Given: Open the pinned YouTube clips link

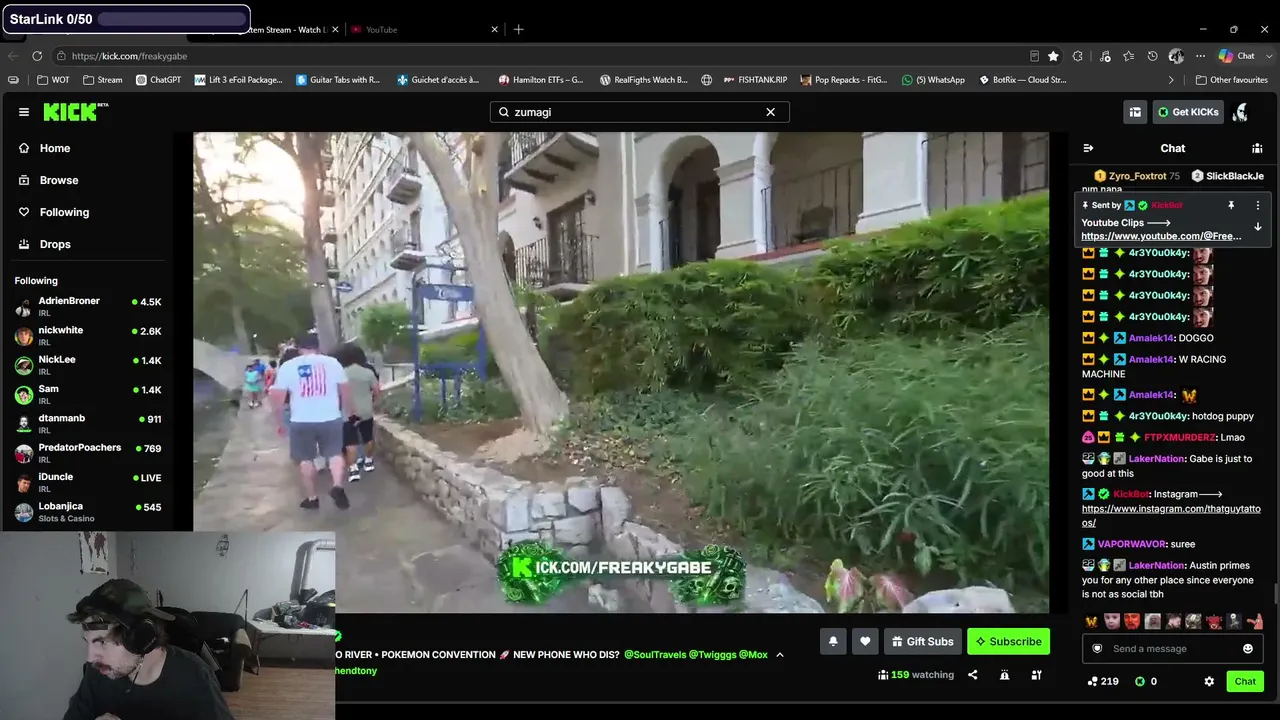Looking at the screenshot, I should 1161,236.
